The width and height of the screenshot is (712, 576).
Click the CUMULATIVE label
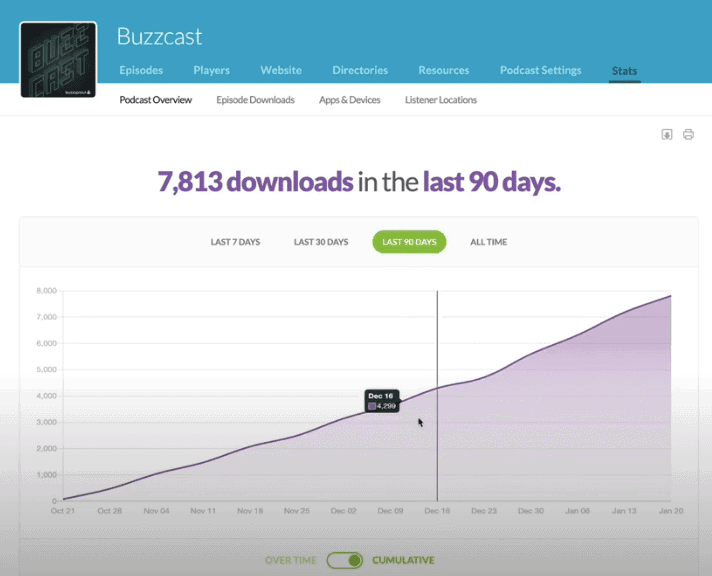coord(403,560)
